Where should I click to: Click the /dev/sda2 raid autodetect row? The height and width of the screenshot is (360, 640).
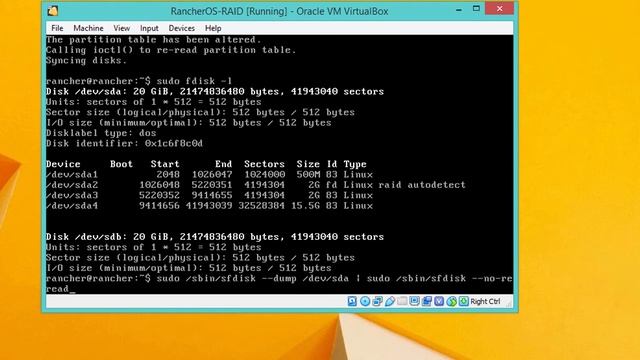point(256,185)
